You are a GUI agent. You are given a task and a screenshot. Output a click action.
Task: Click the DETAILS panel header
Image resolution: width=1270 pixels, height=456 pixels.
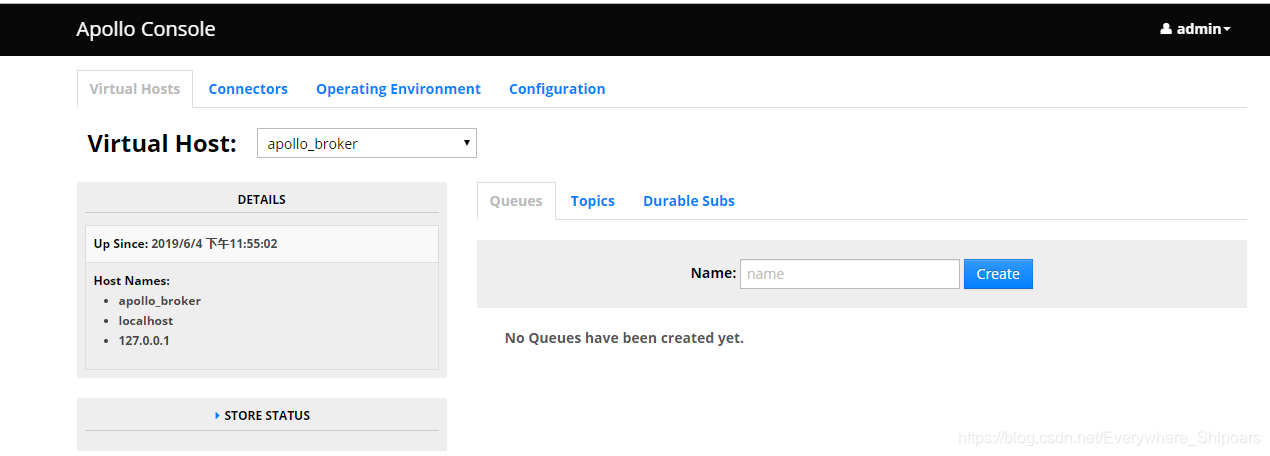pos(262,199)
